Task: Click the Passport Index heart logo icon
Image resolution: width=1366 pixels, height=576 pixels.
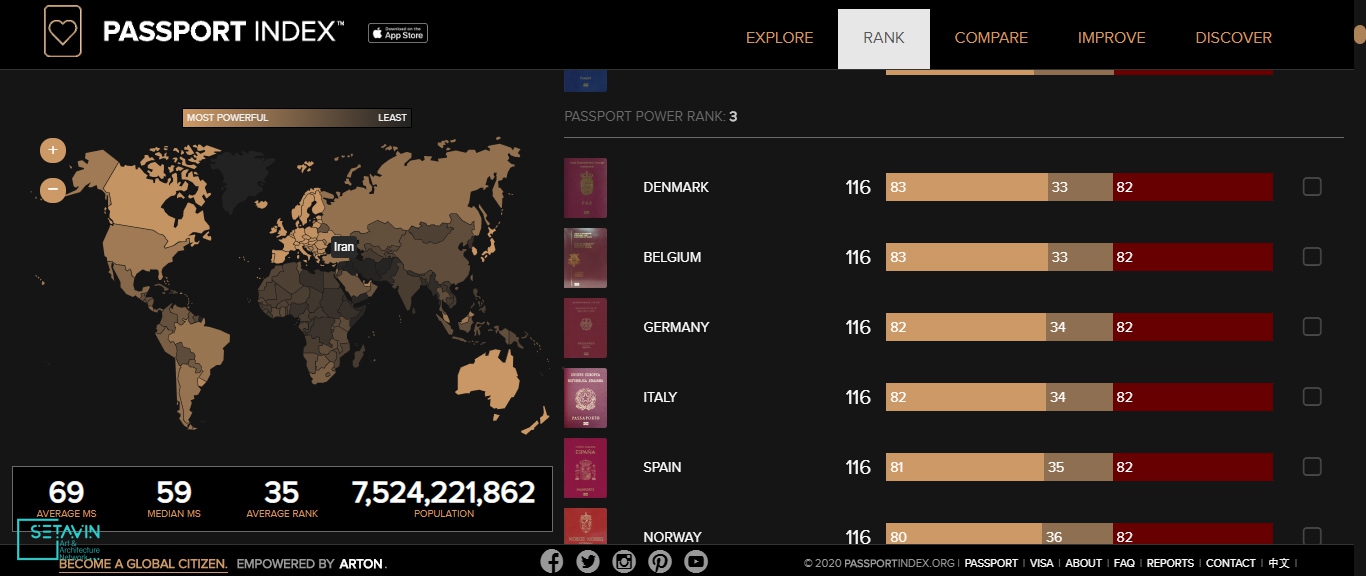Action: click(x=63, y=31)
